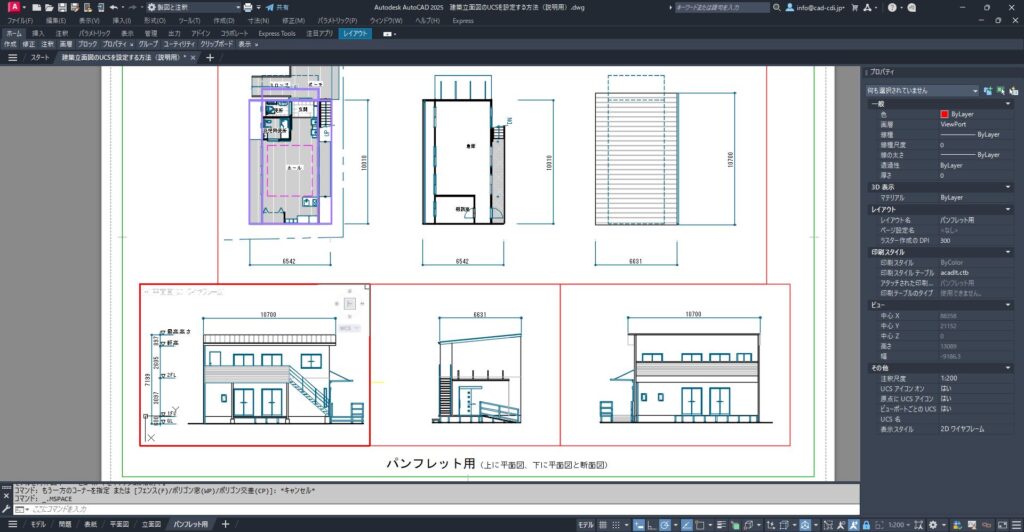1024x532 pixels.
Task: Click the Open file folder icon
Action: (x=49, y=7)
